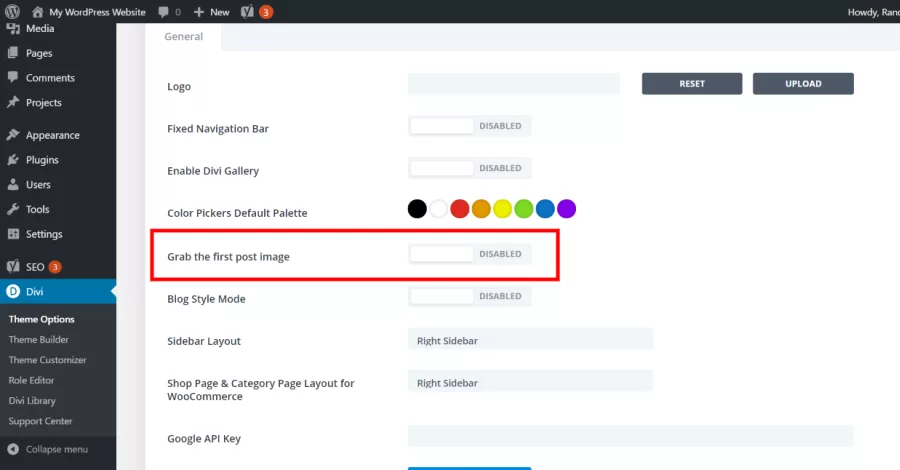Viewport: 900px width, 470px height.
Task: Open the Plugins menu label
Action: pos(42,160)
